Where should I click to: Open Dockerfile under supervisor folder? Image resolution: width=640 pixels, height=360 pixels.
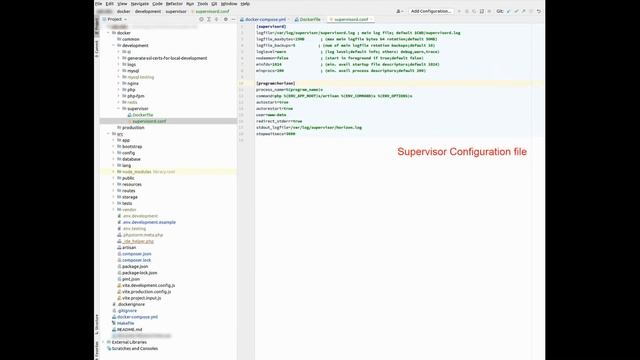tap(142, 115)
